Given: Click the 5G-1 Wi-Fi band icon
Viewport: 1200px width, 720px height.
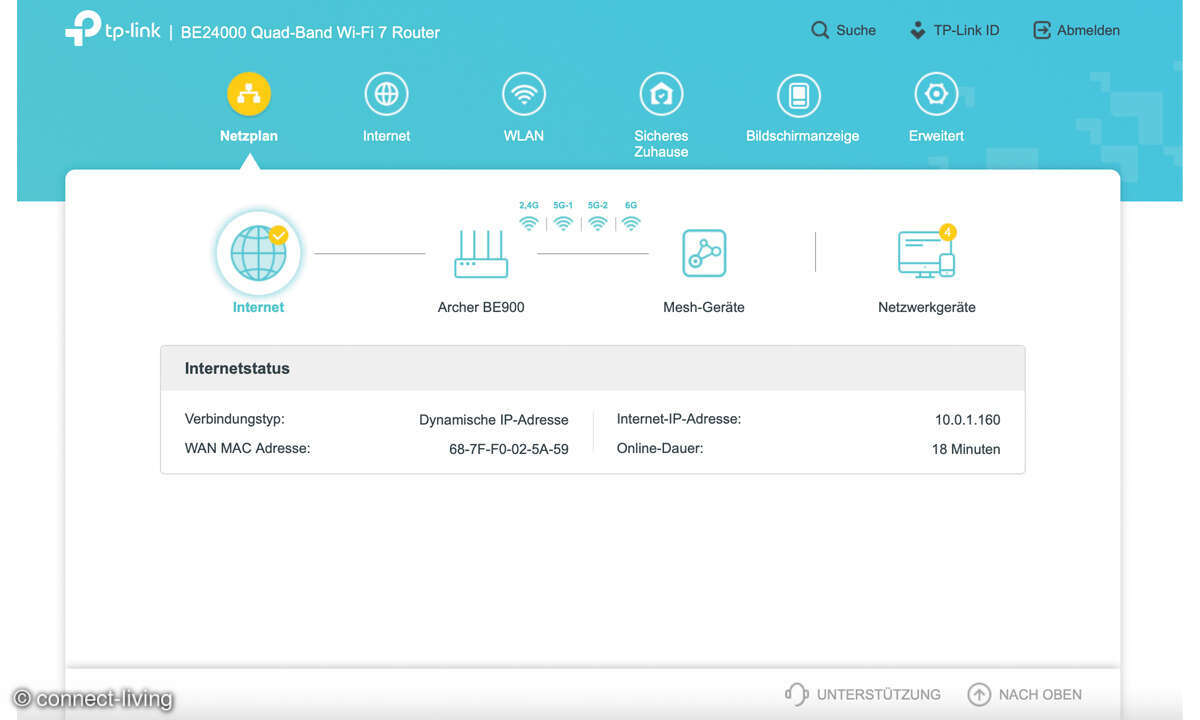Looking at the screenshot, I should pyautogui.click(x=563, y=224).
